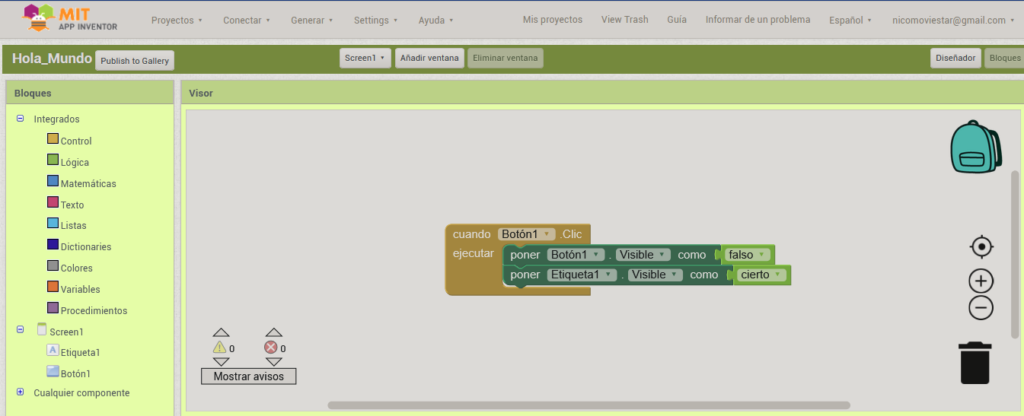
Task: Click Informar de un problema
Action: click(758, 20)
